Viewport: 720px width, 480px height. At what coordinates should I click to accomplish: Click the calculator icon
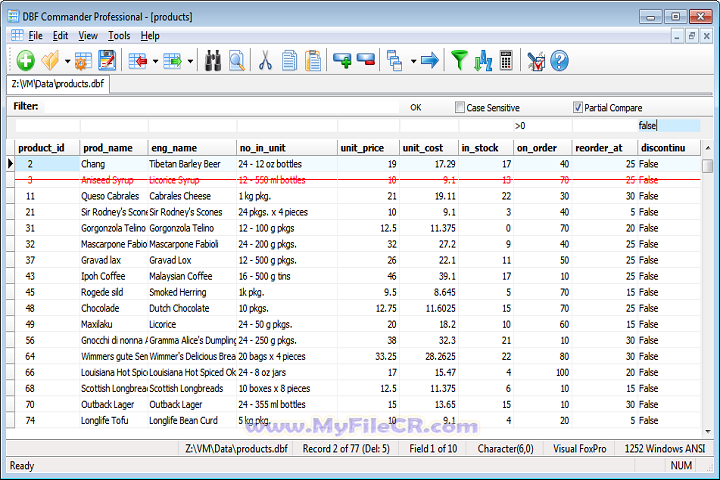pyautogui.click(x=506, y=61)
